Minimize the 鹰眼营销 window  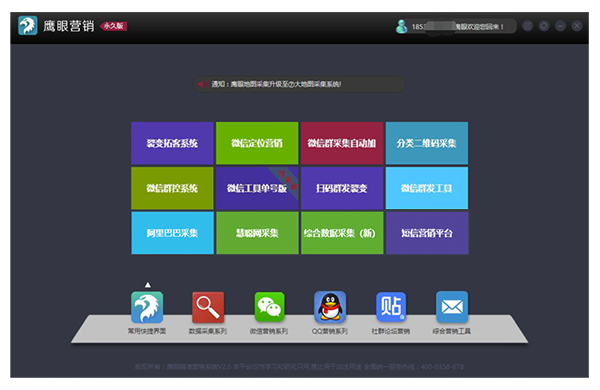561,26
